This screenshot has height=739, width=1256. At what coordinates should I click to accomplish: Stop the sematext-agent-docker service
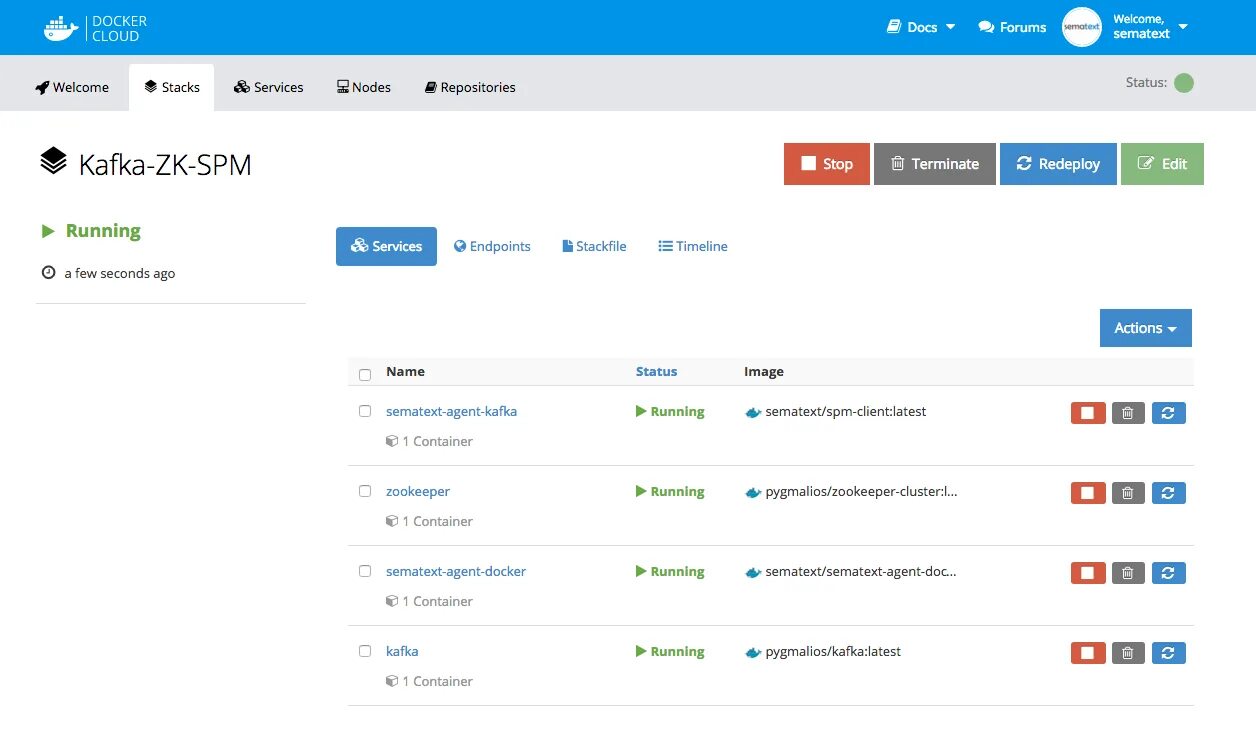[1088, 573]
